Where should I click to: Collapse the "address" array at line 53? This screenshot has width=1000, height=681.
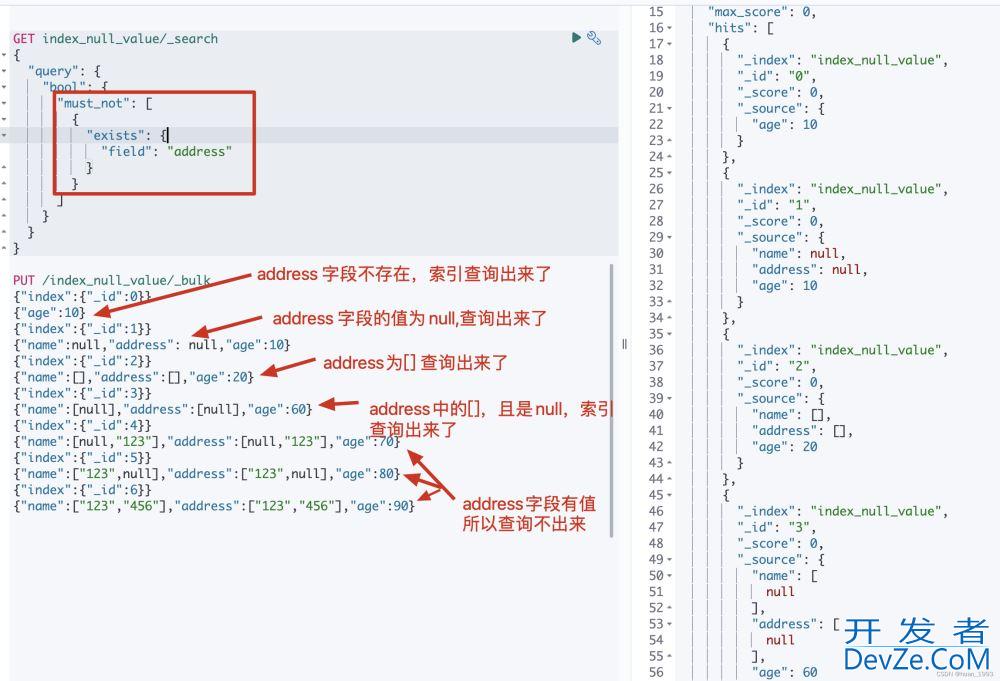click(670, 624)
